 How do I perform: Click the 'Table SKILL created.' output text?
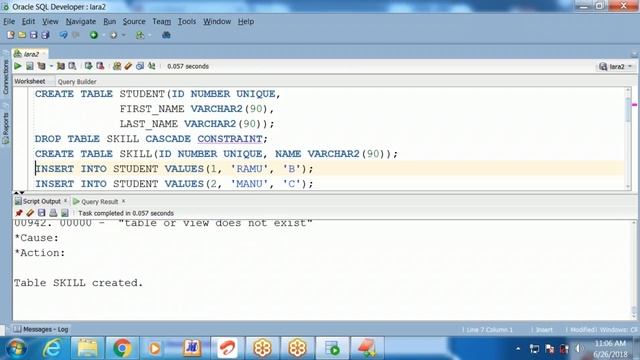pyautogui.click(x=78, y=282)
